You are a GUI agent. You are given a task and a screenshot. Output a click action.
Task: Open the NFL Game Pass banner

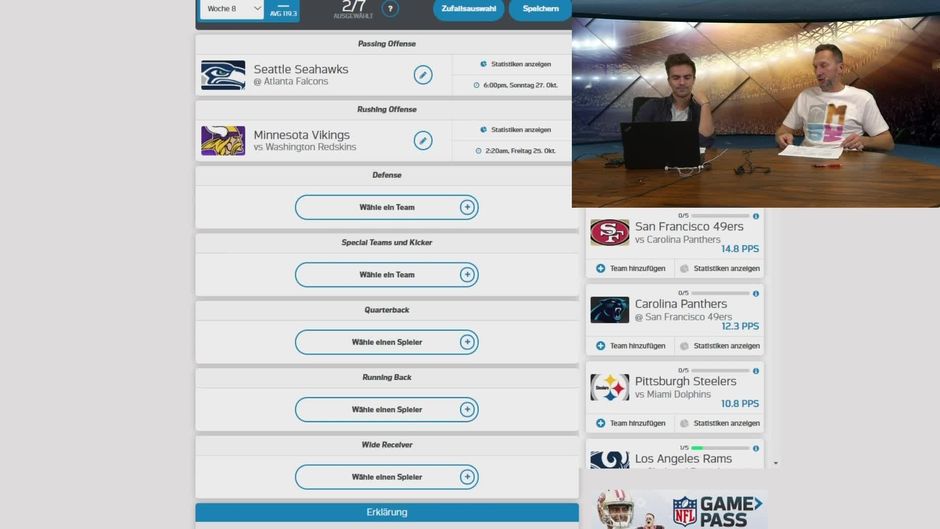click(x=680, y=509)
